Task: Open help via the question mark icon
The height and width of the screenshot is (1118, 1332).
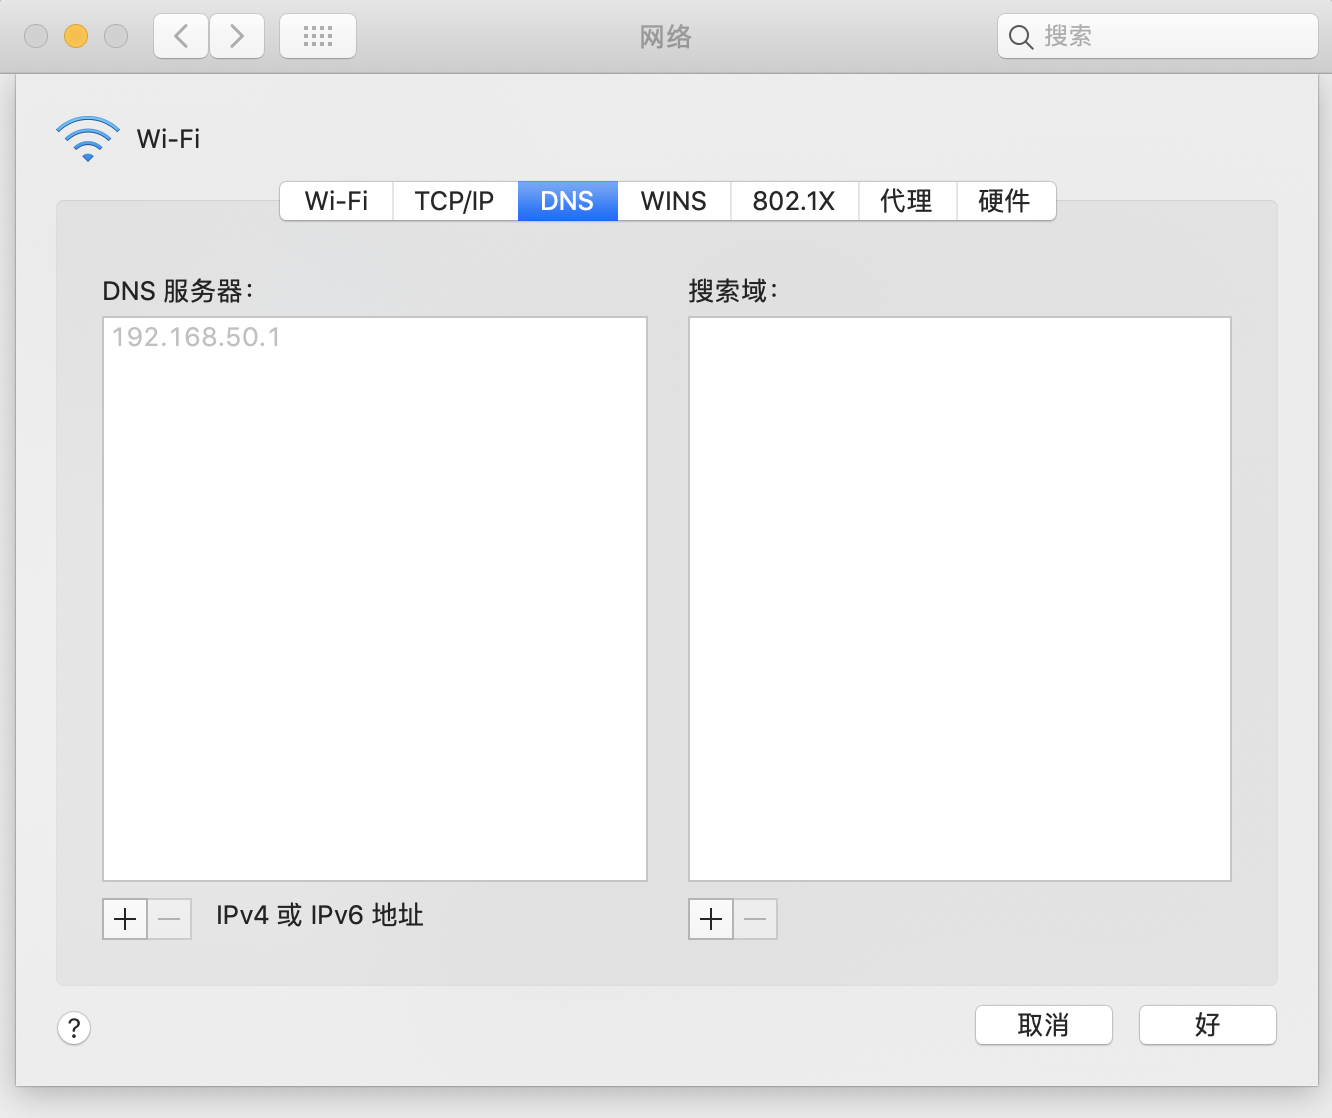Action: pyautogui.click(x=74, y=1028)
